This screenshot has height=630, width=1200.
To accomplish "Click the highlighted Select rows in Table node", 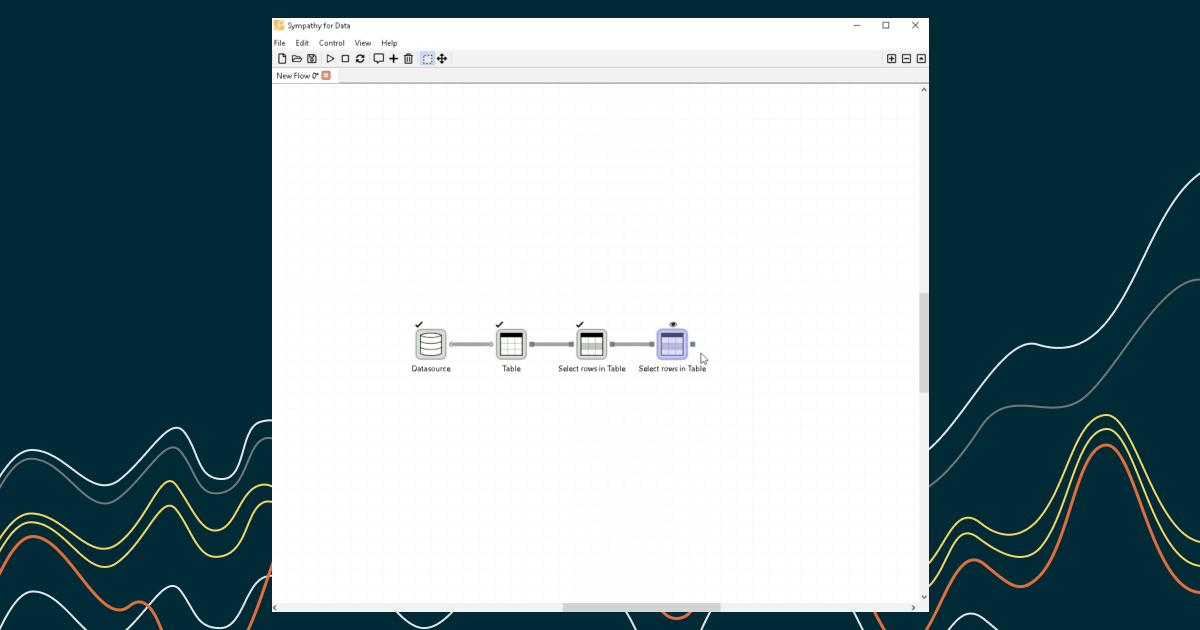I will pyautogui.click(x=672, y=344).
